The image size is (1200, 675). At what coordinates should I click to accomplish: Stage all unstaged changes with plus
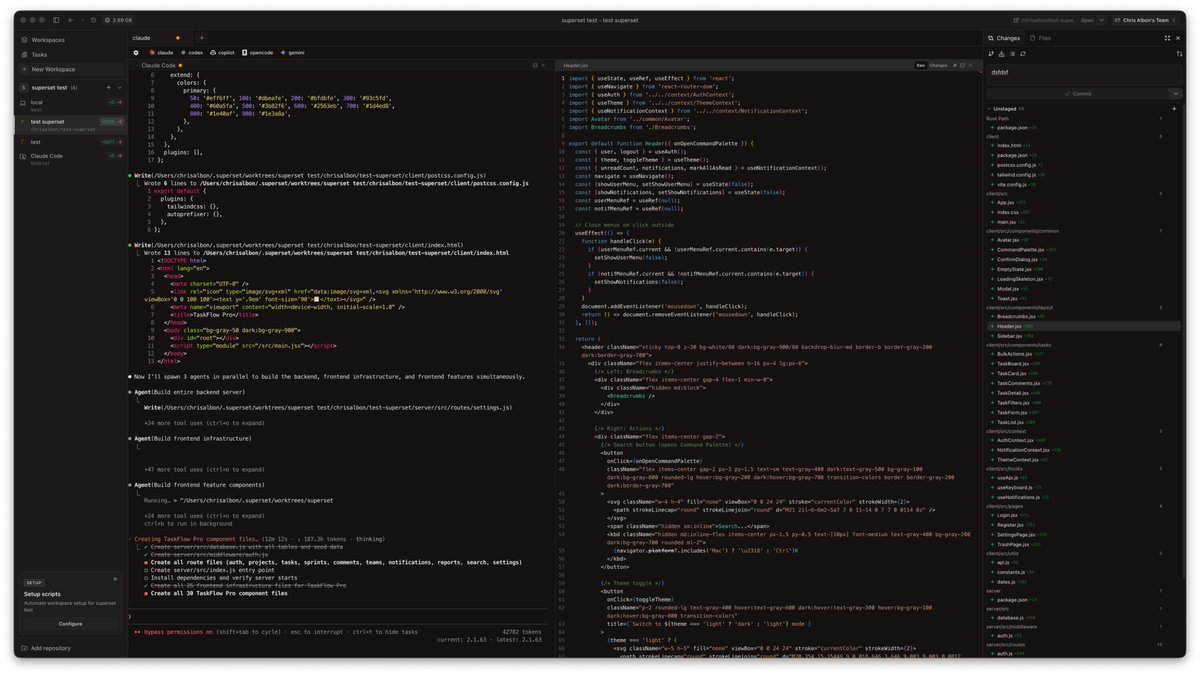(x=1174, y=108)
